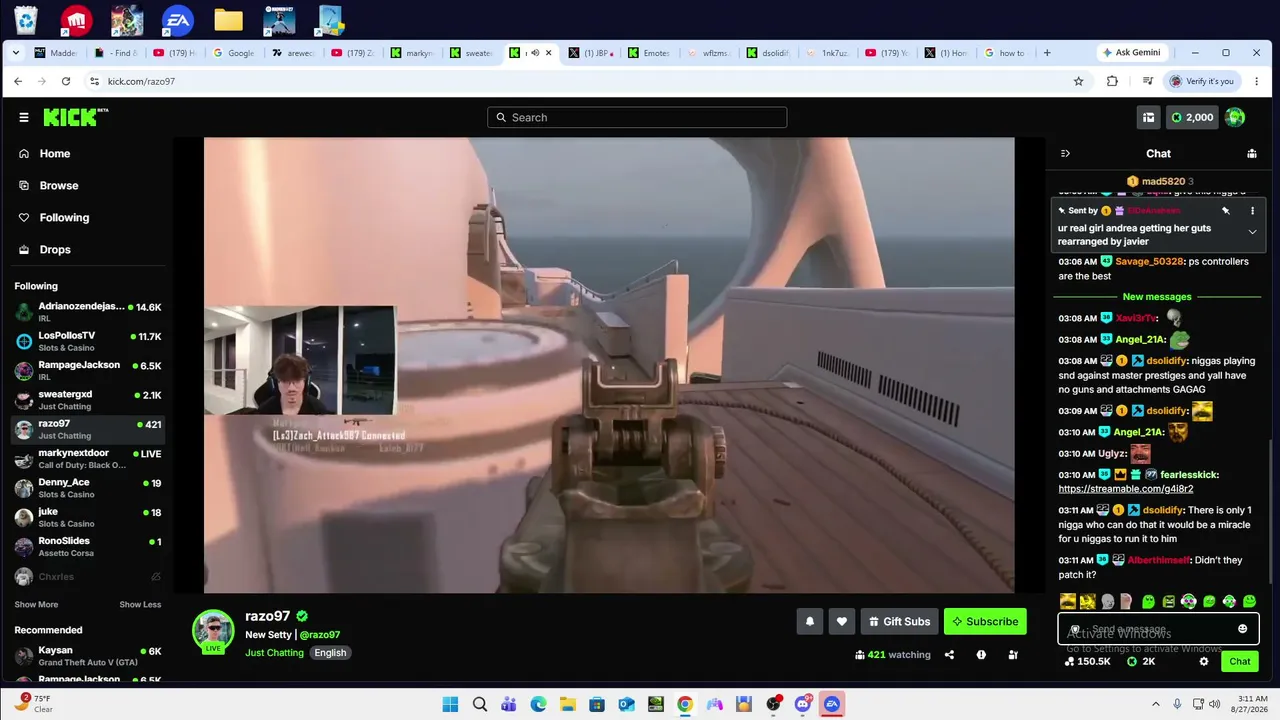Open the pinned message options menu
1280x720 pixels.
1252,211
